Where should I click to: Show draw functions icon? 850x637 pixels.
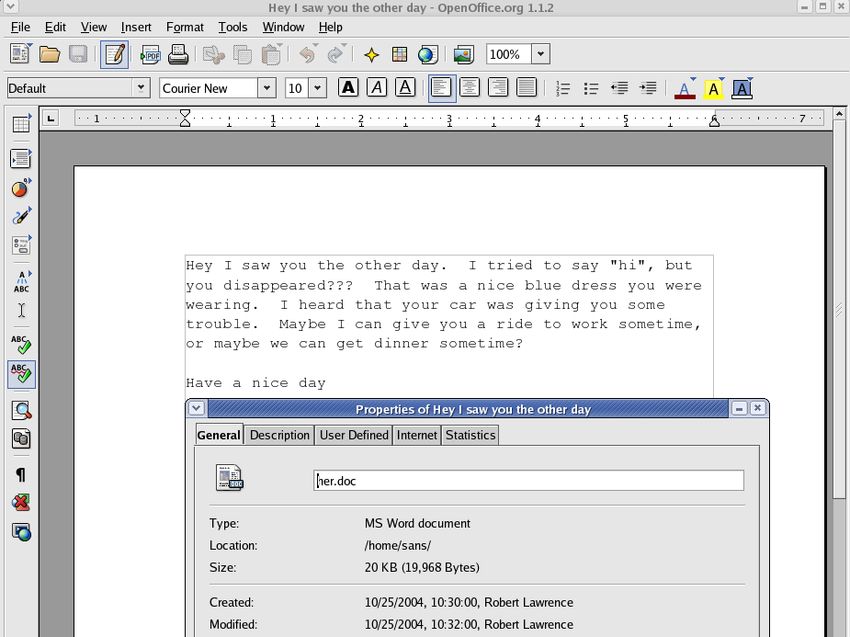22,216
